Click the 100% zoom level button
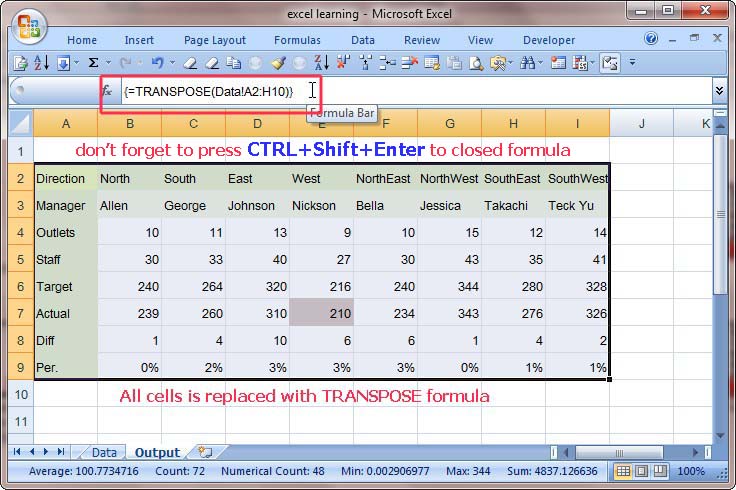Screen dimensions: 736x490 coord(690,471)
